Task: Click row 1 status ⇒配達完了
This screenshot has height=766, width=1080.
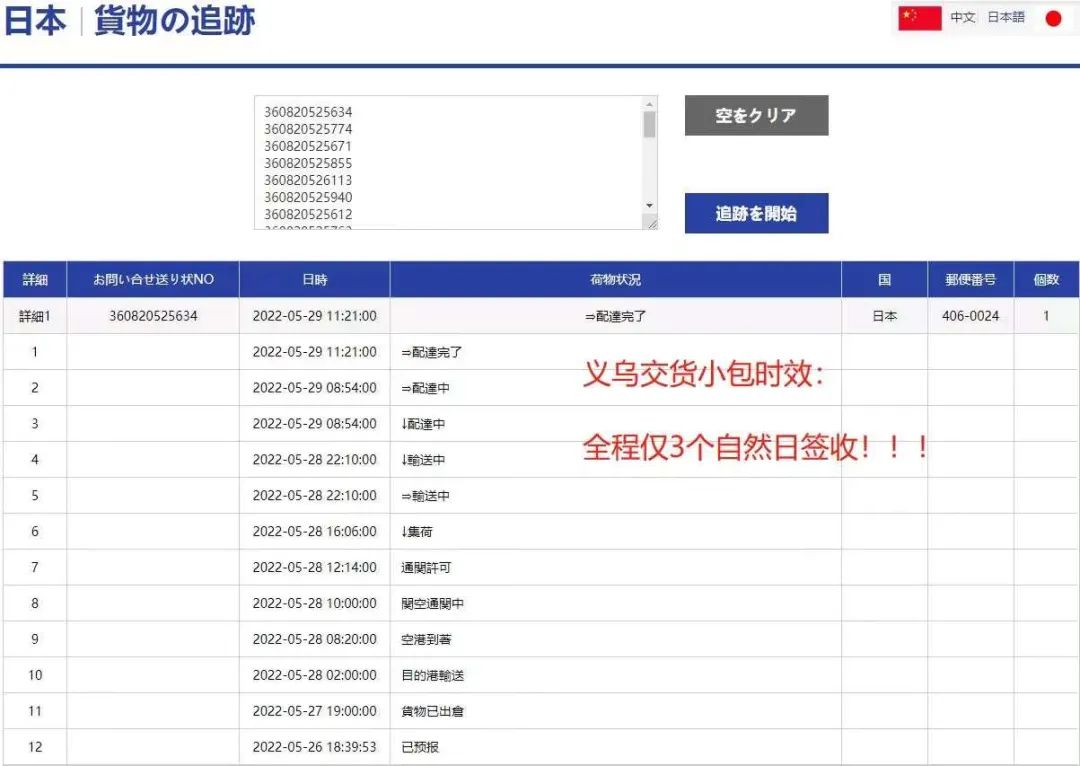Action: (x=432, y=352)
